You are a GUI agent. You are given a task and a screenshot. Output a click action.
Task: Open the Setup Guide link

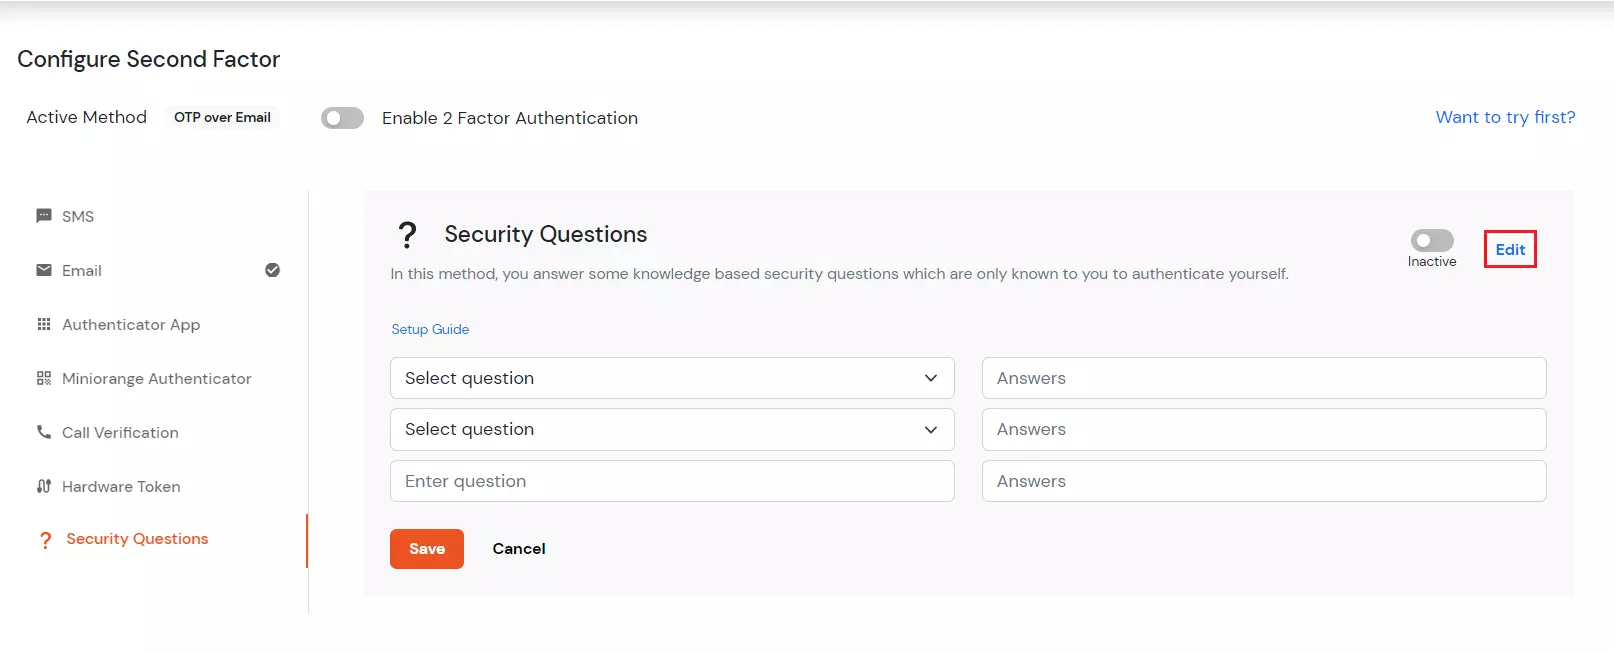click(430, 329)
